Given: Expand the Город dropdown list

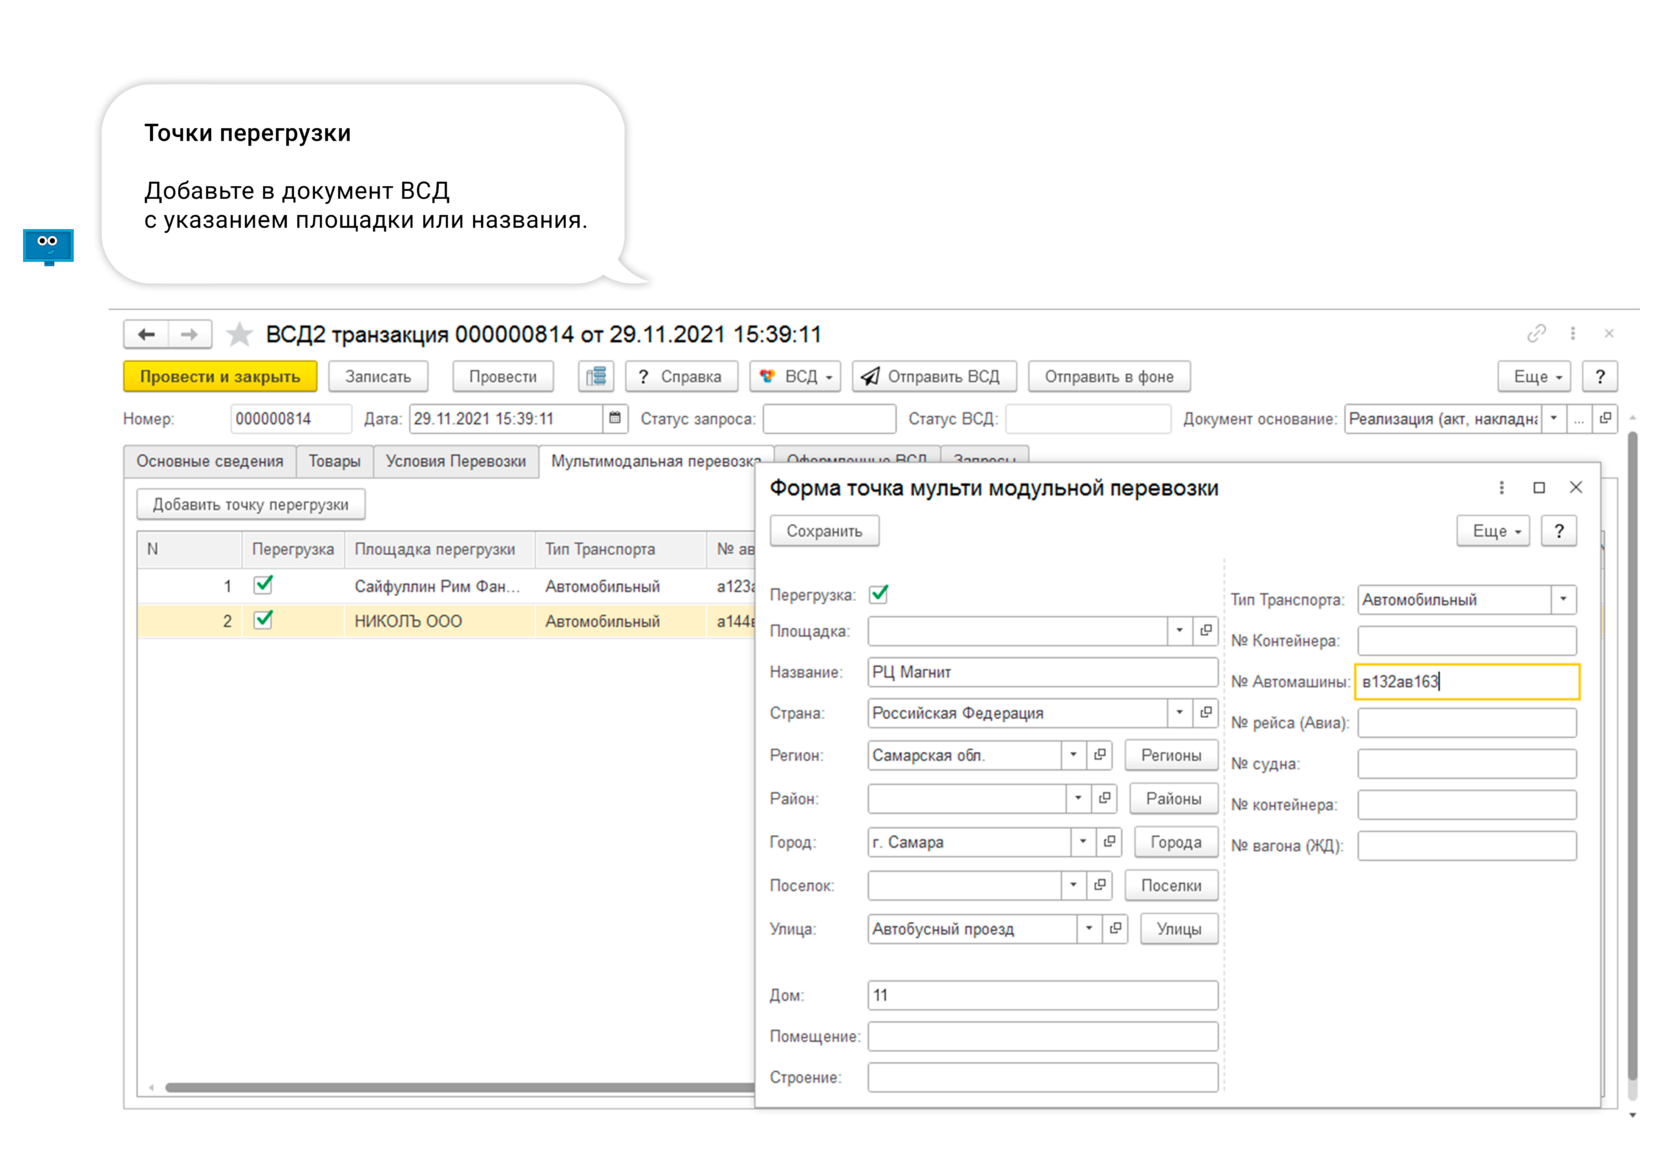Looking at the screenshot, I should 1084,841.
